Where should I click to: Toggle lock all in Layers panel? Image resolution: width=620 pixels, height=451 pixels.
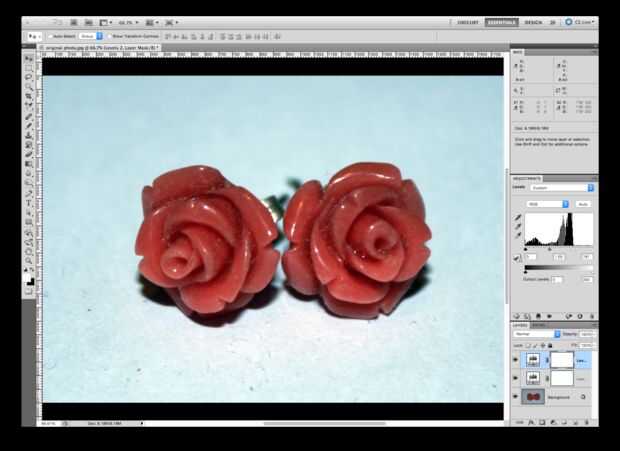550,346
